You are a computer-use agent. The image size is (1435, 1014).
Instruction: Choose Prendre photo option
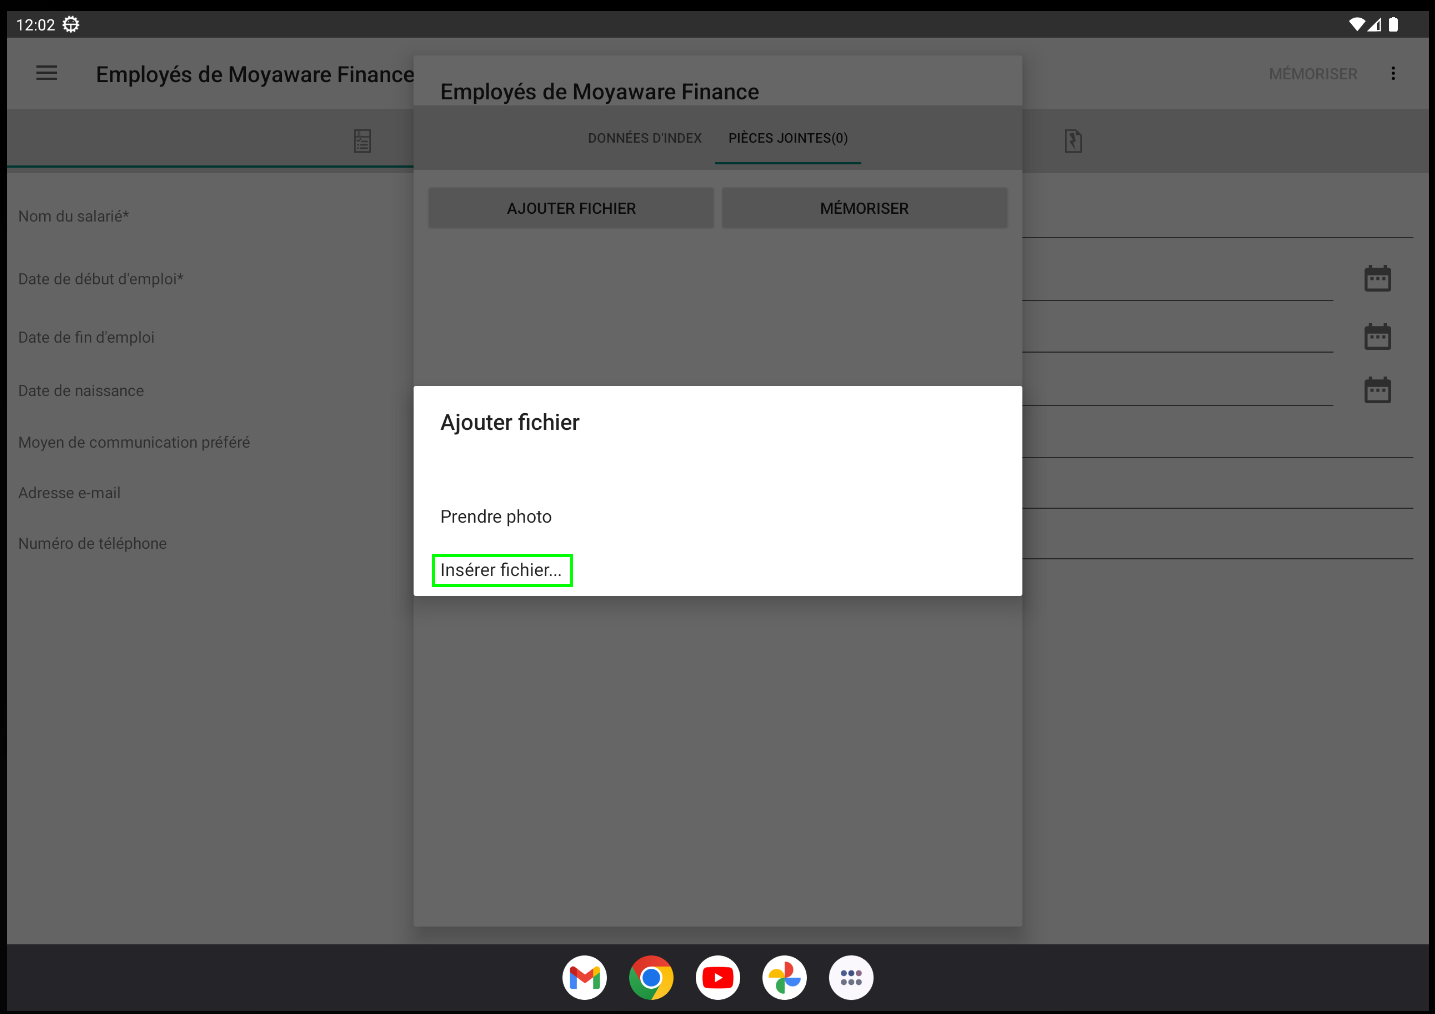(x=496, y=517)
